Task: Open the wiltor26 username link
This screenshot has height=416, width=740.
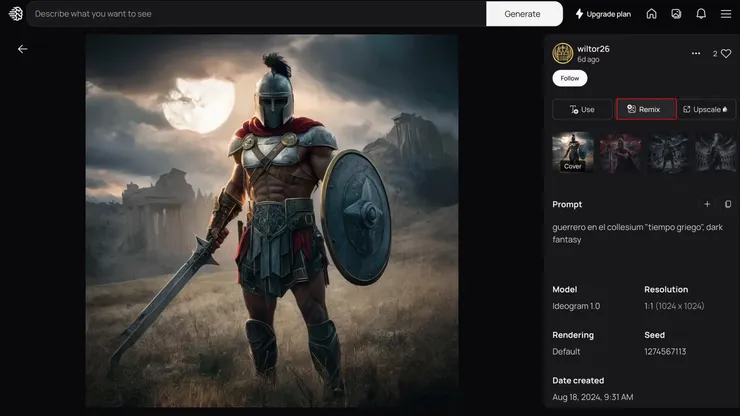Action: (593, 49)
